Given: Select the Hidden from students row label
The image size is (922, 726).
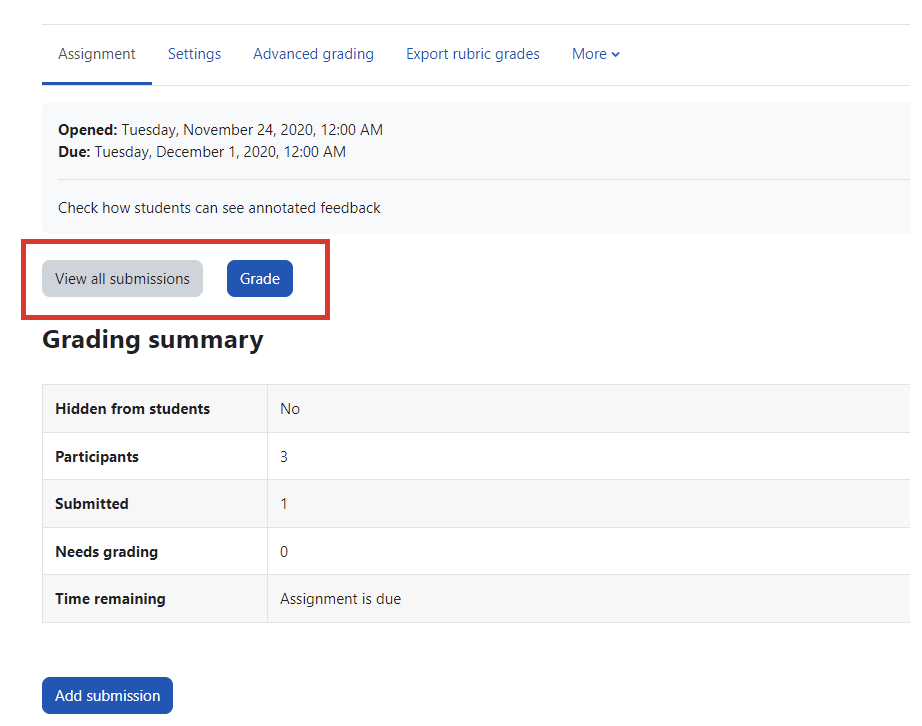Looking at the screenshot, I should point(132,409).
